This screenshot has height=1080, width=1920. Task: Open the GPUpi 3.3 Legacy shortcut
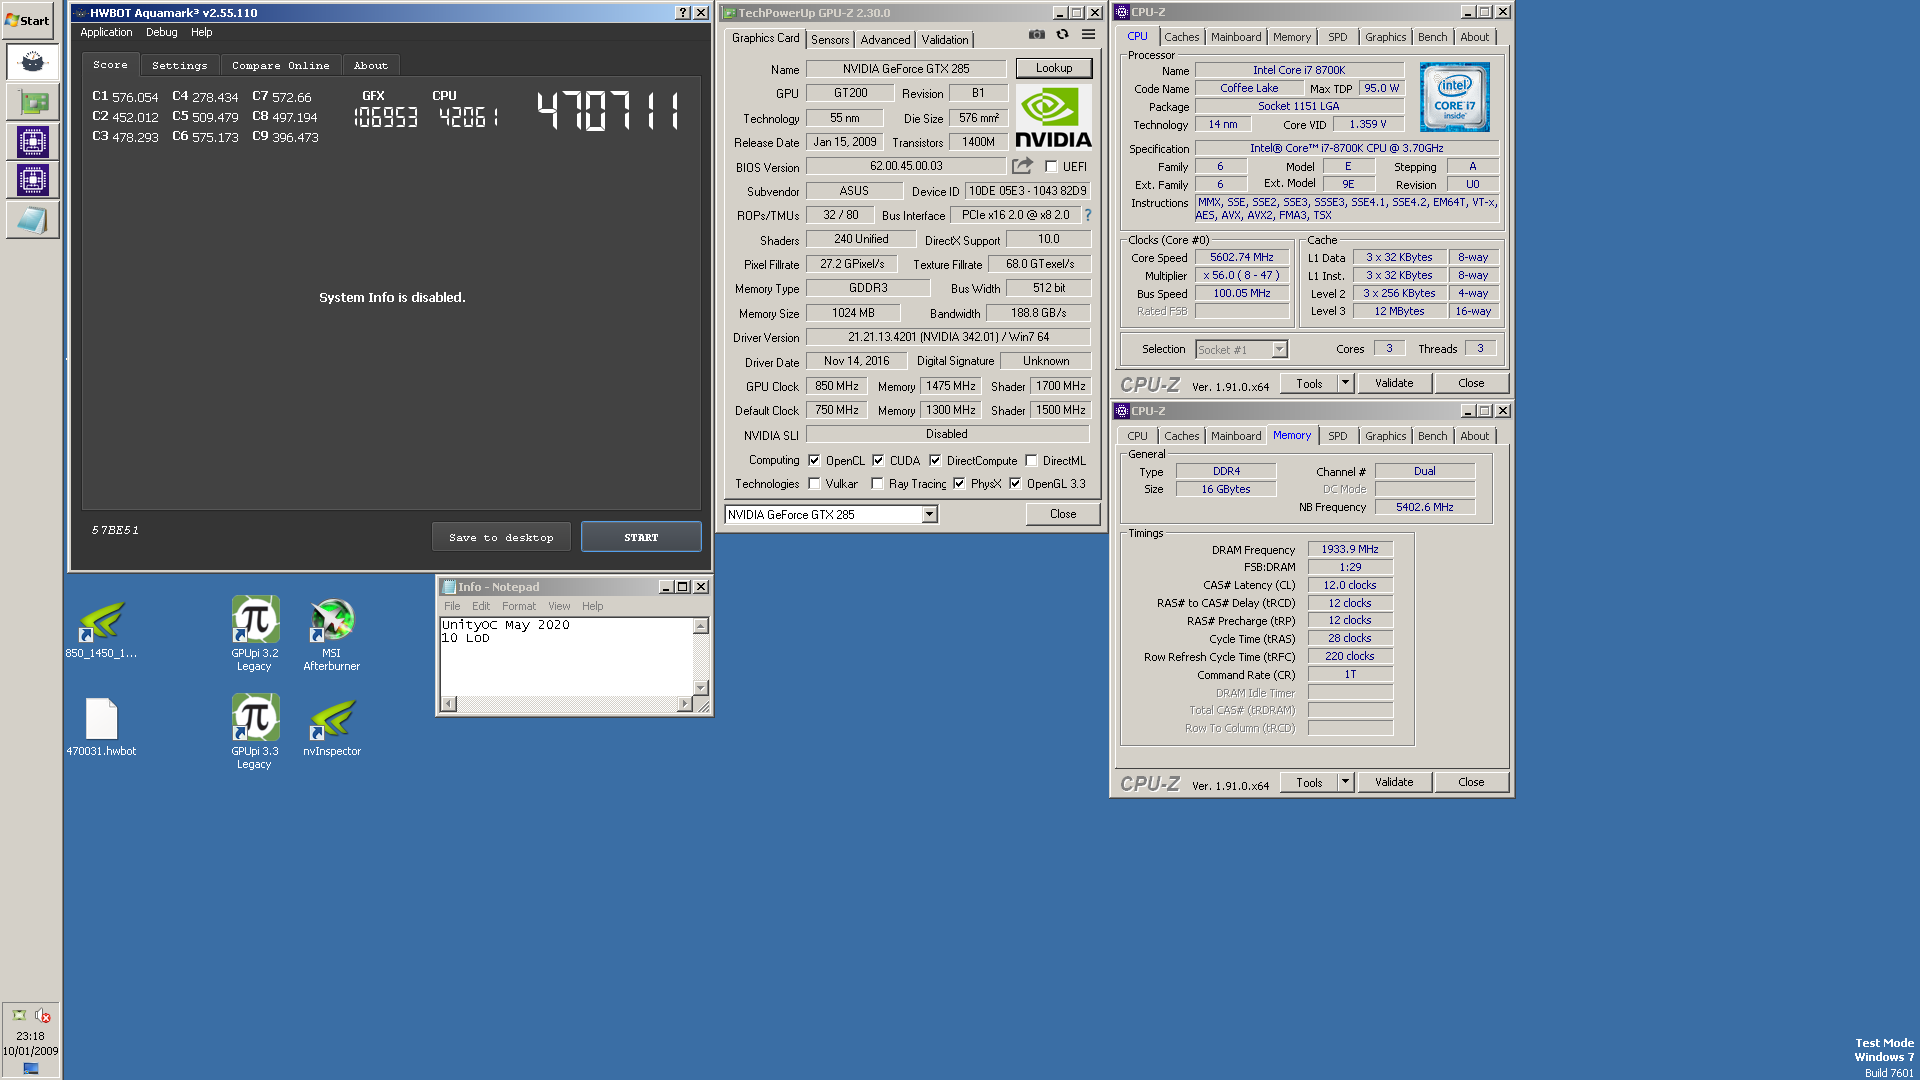point(255,732)
